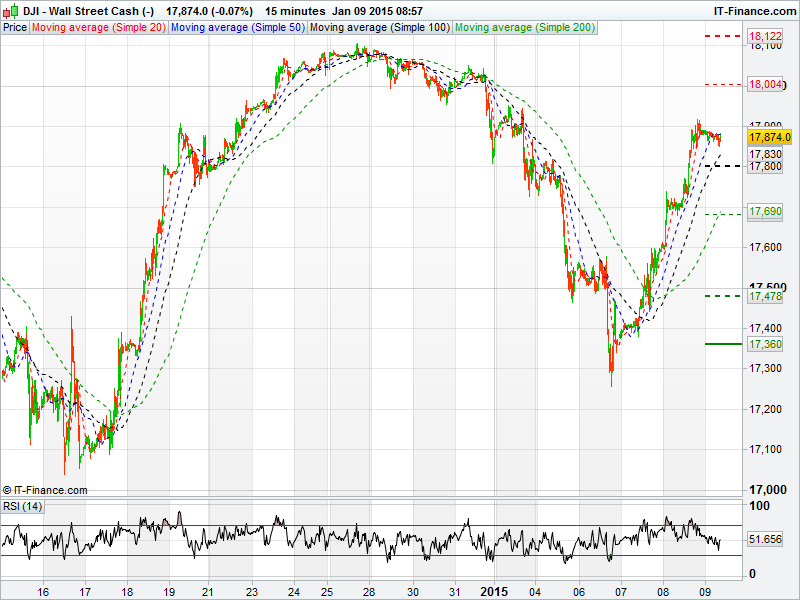Image resolution: width=800 pixels, height=600 pixels.
Task: Open the Moving average (Simple 50) legend item
Action: (237, 27)
